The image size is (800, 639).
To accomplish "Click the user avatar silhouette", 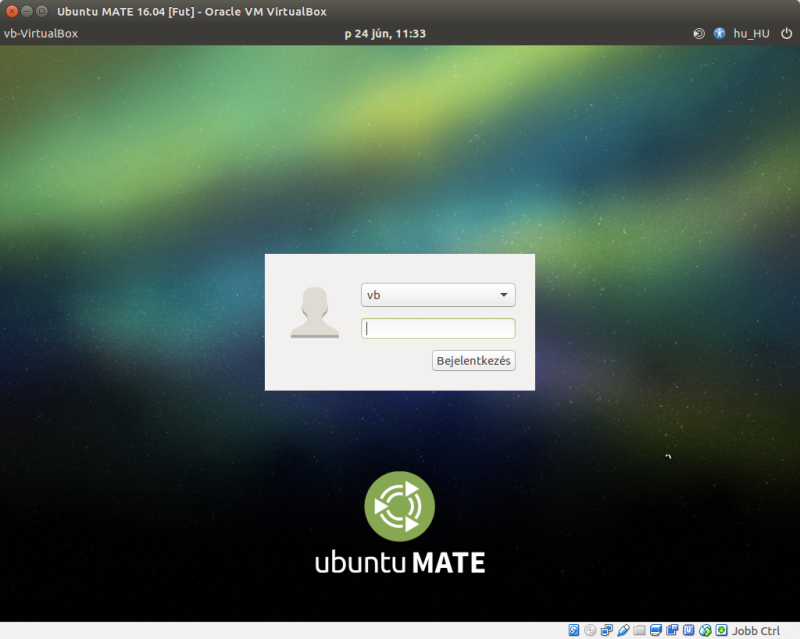I will 315,312.
